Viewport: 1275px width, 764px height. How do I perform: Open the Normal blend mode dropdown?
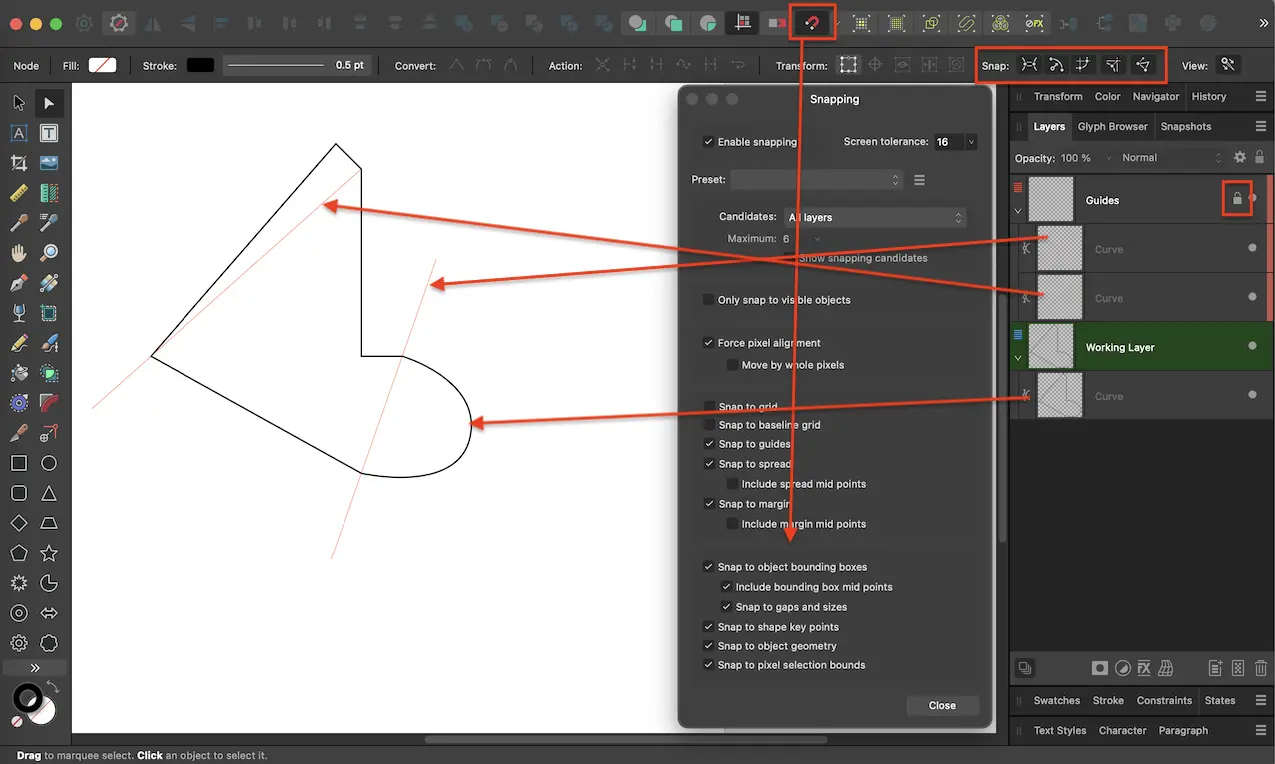click(x=1170, y=158)
